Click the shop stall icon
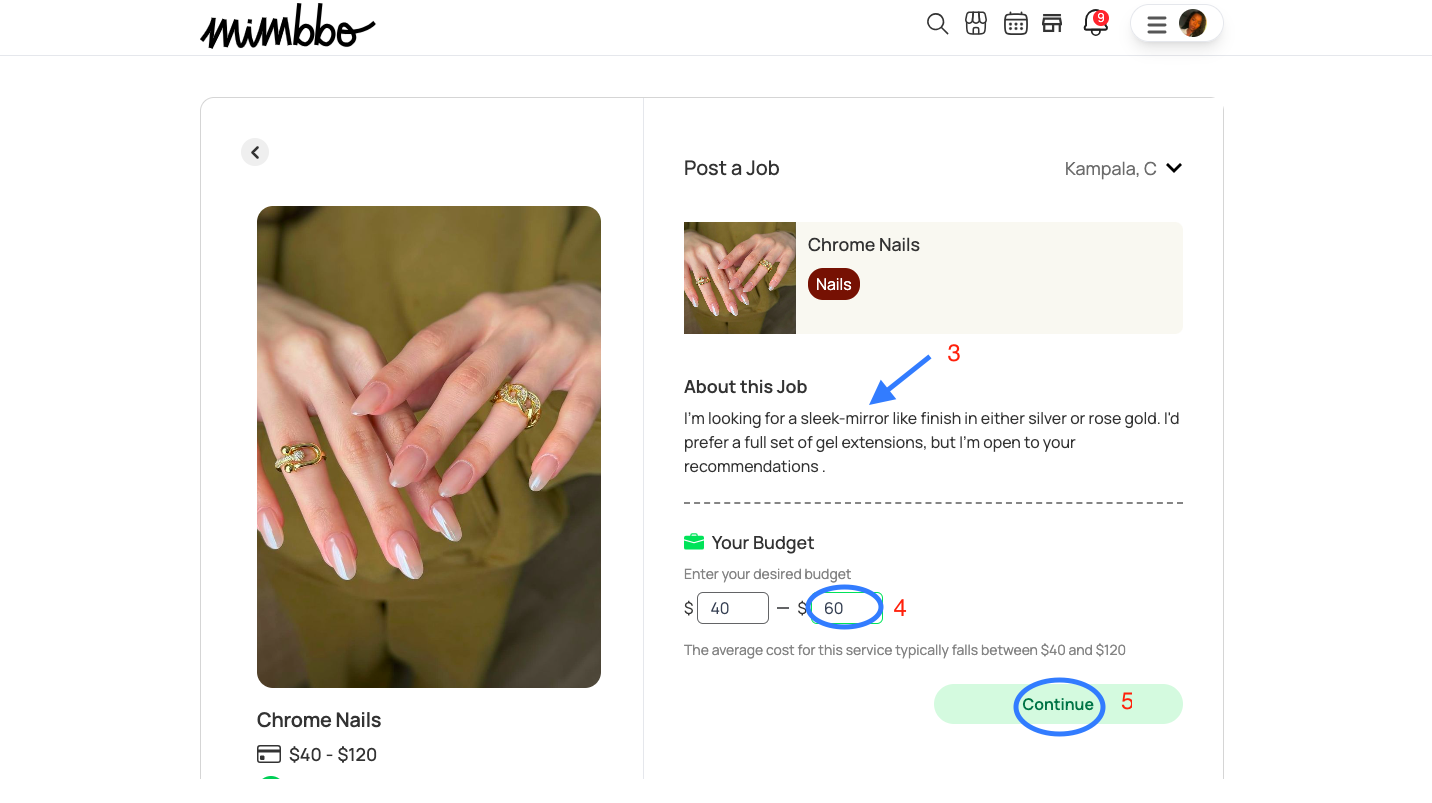 click(1052, 24)
